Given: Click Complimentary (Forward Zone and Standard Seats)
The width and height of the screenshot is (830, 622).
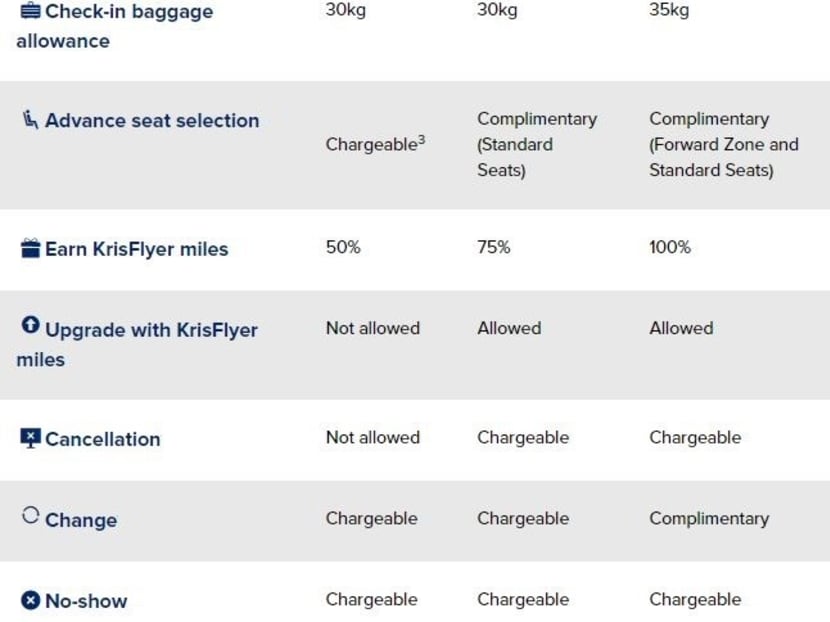Looking at the screenshot, I should coord(723,144).
